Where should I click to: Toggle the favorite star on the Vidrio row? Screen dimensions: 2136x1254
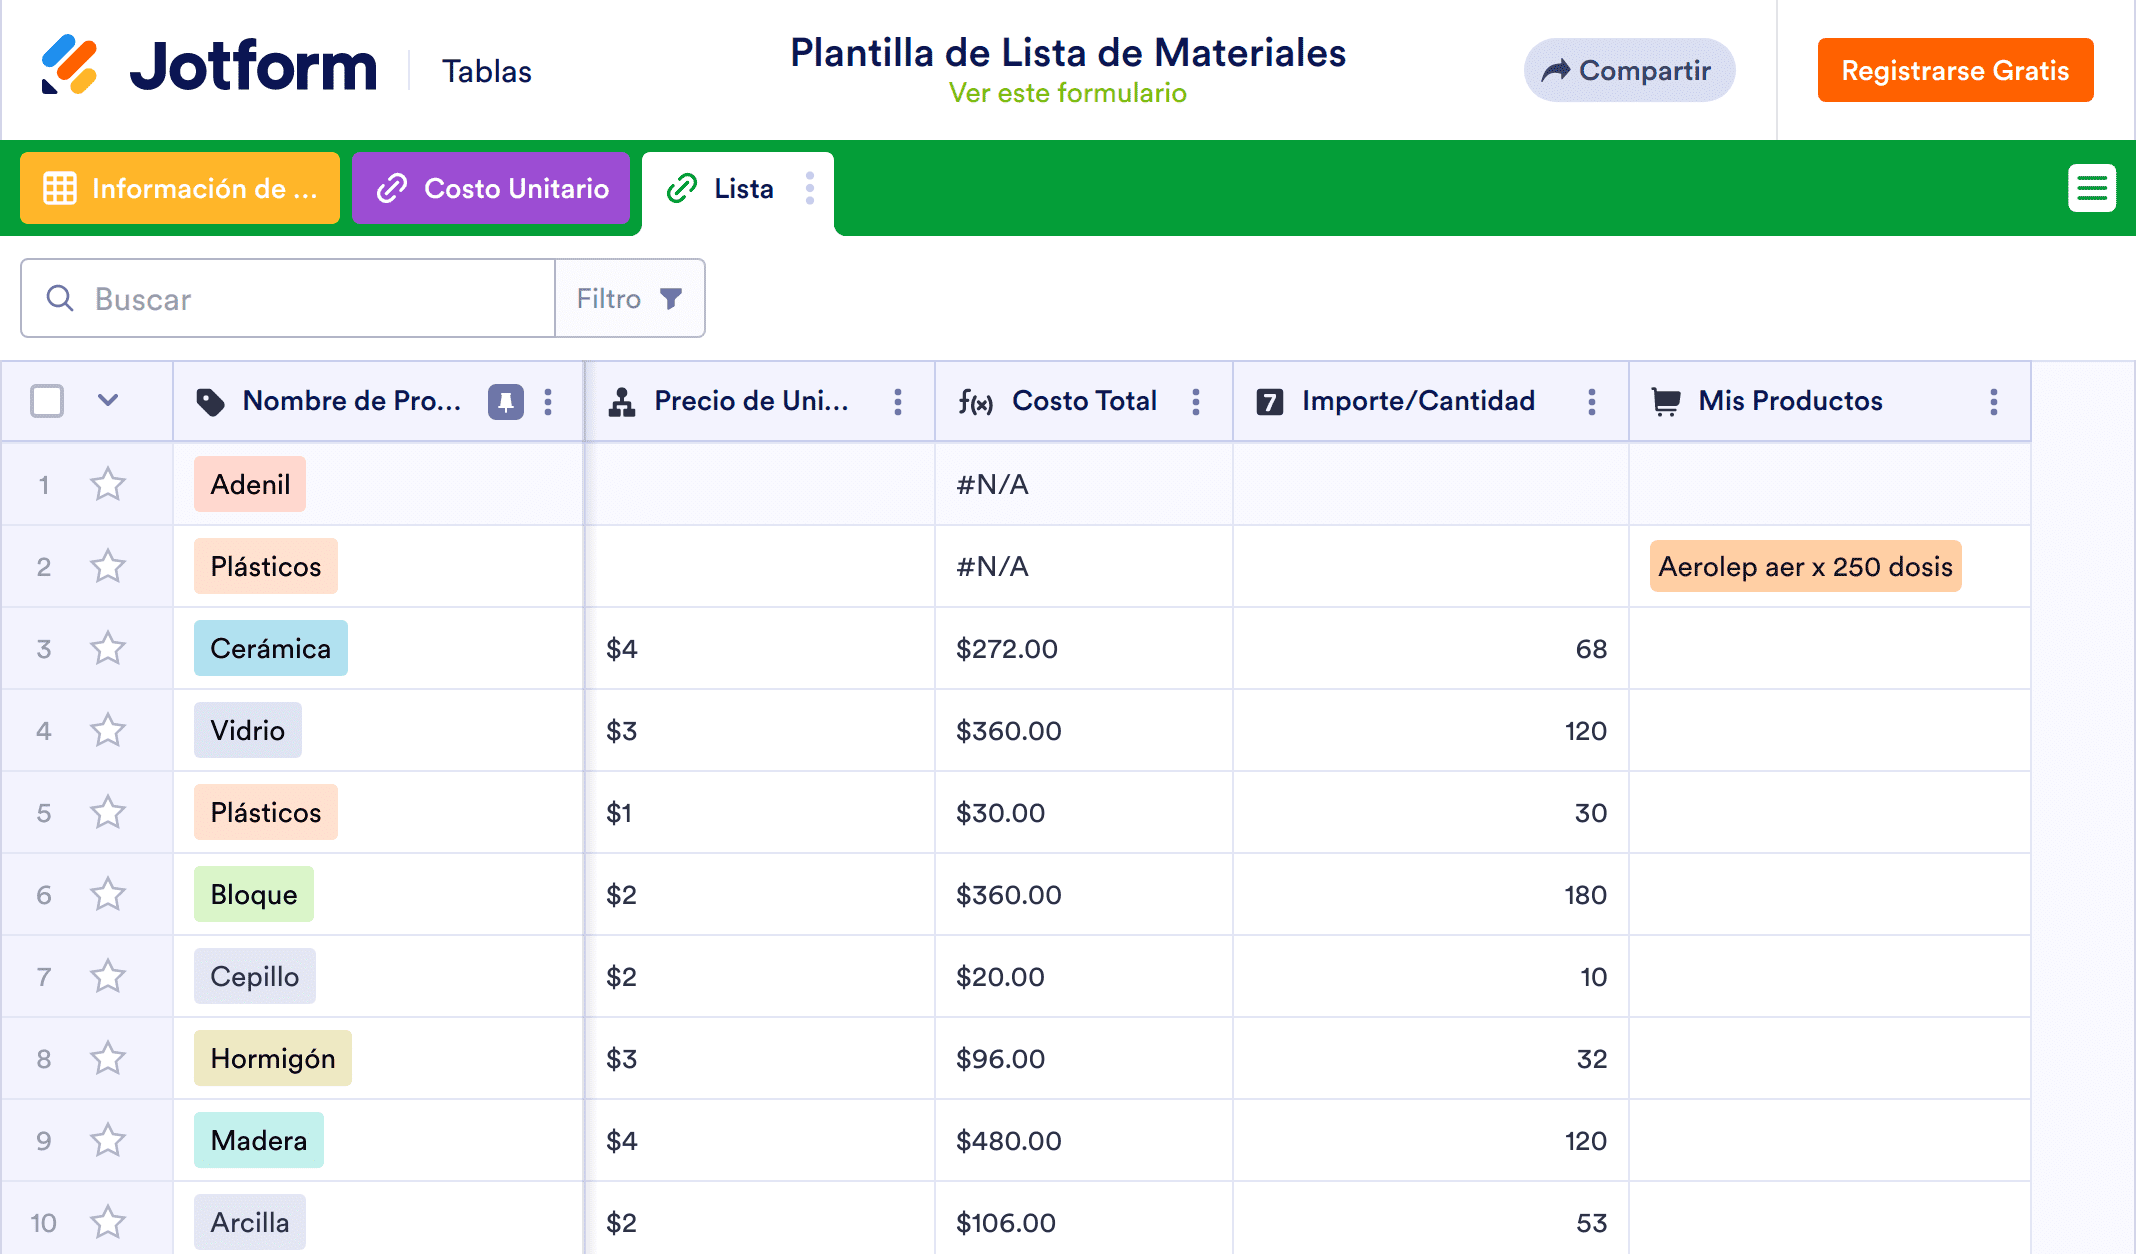click(108, 731)
